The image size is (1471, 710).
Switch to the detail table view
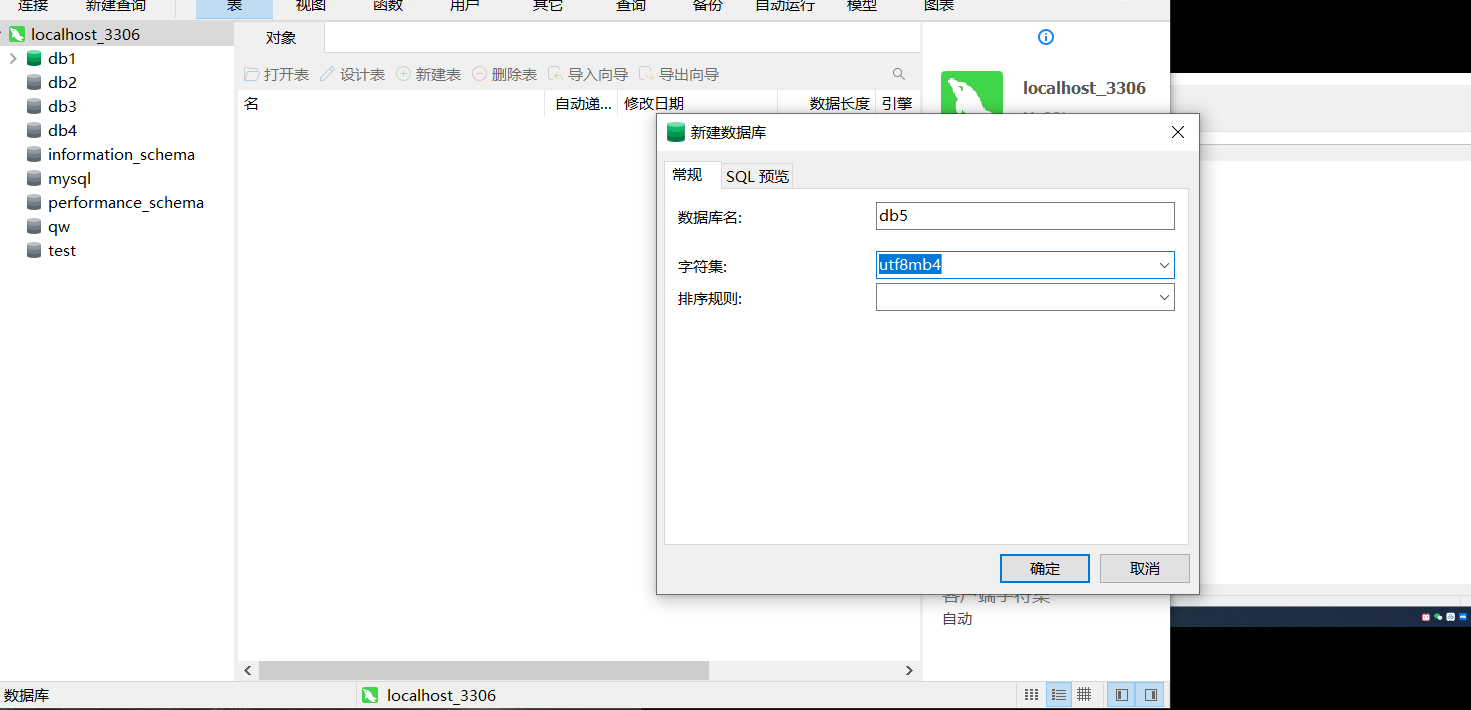[1084, 694]
